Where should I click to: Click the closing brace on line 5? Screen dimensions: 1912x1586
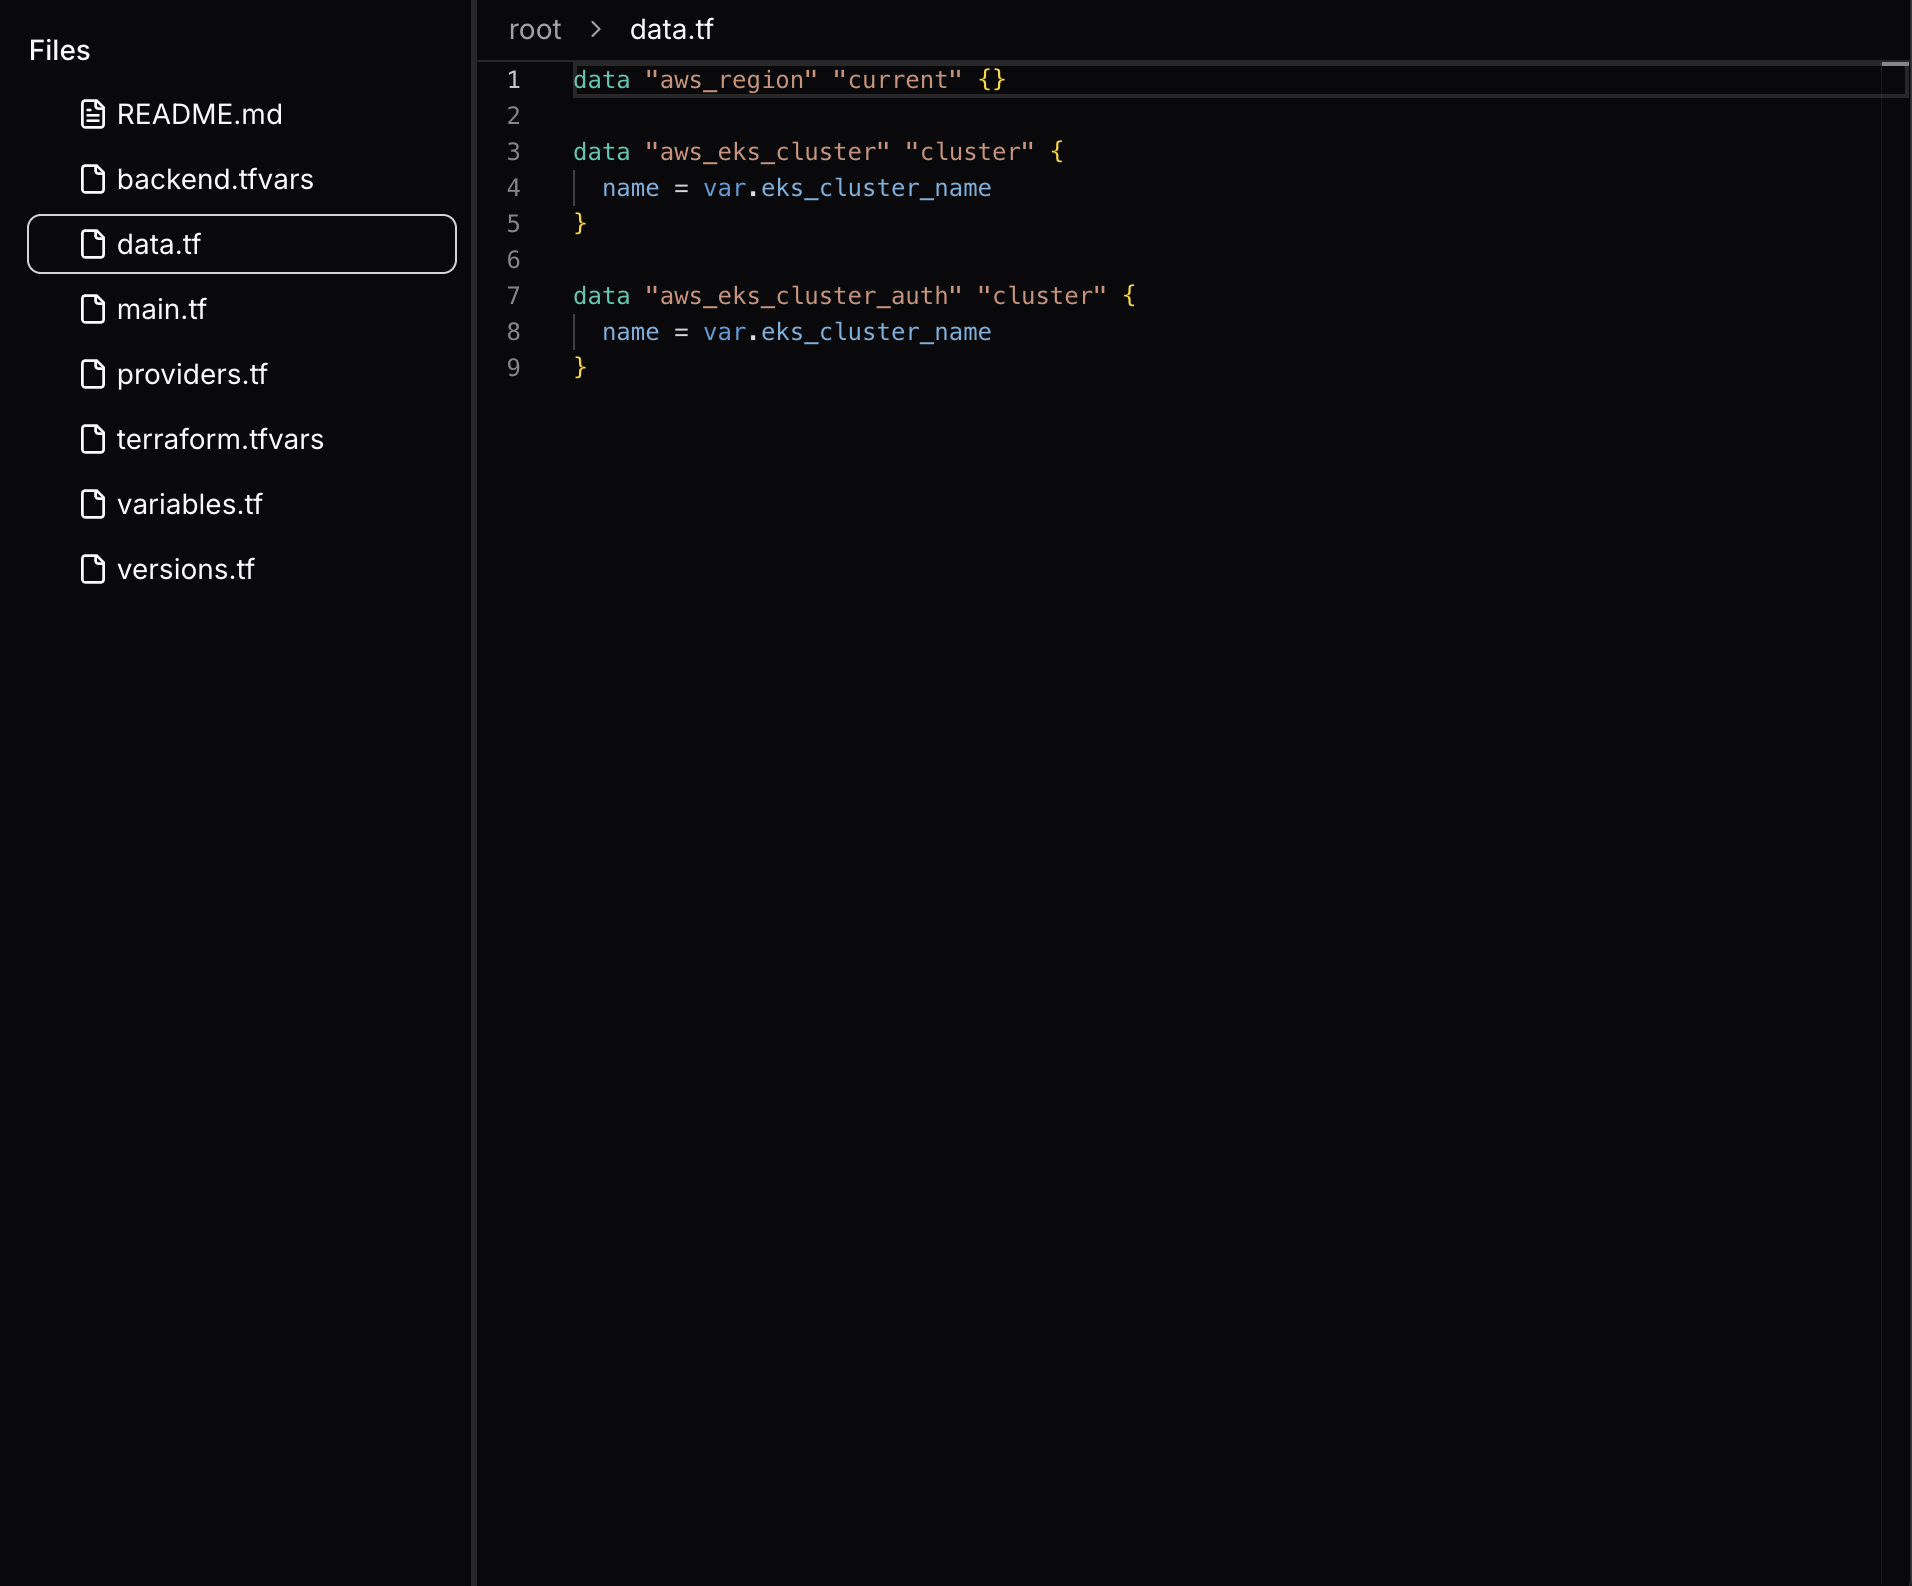pos(580,223)
